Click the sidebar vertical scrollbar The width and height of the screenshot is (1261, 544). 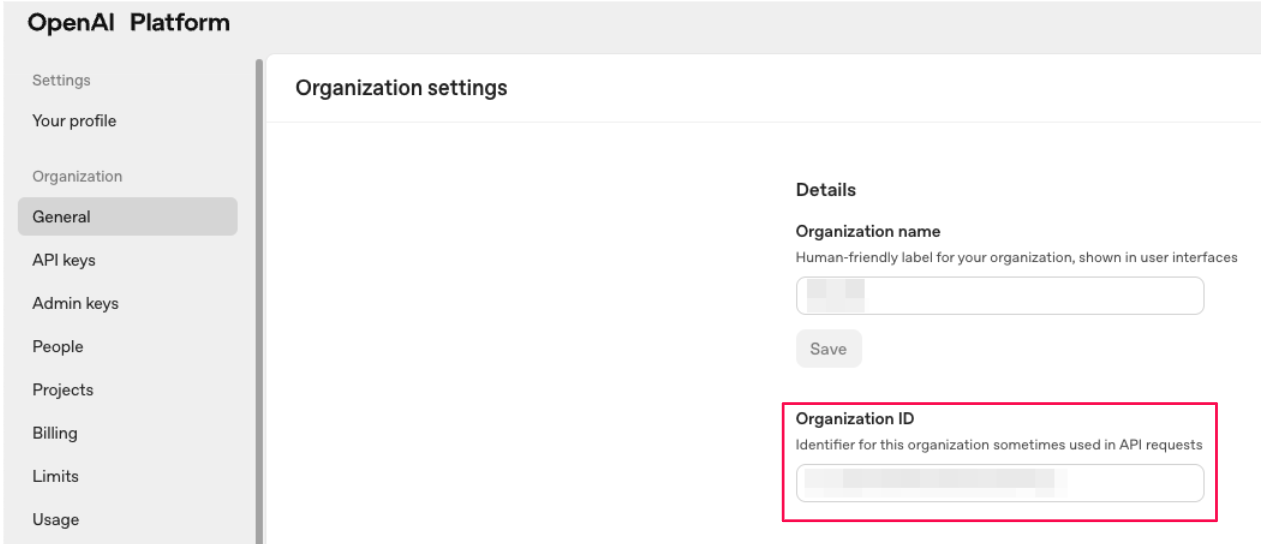point(259,300)
